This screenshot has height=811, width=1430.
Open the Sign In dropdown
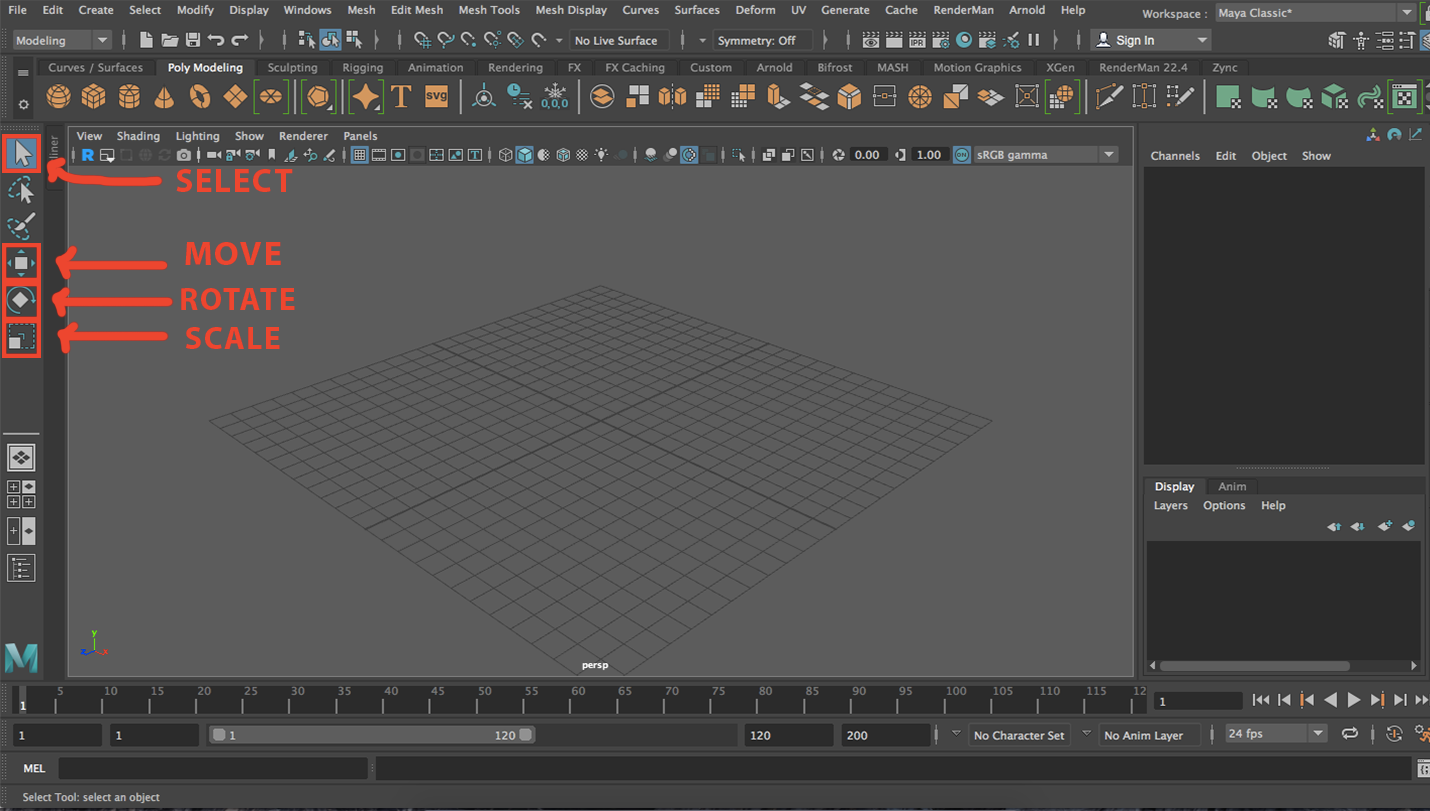coord(1151,40)
